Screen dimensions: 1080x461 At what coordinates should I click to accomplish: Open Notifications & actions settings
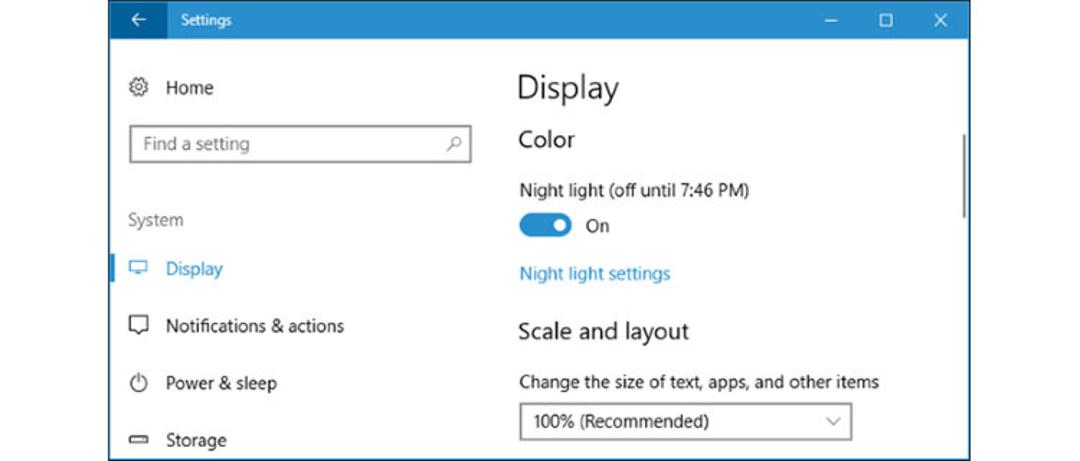[x=255, y=325]
